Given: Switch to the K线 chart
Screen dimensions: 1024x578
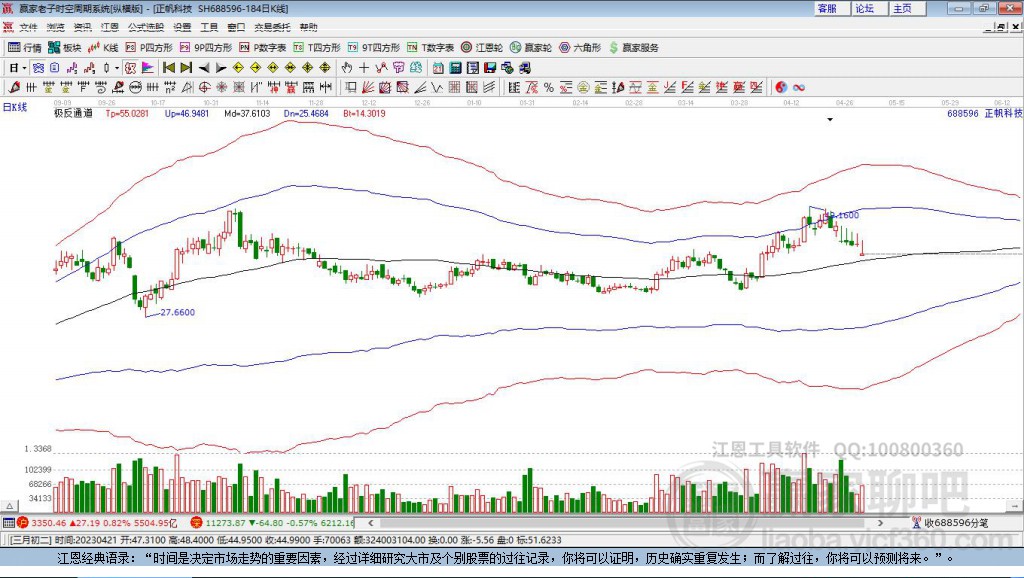Looking at the screenshot, I should (x=103, y=48).
